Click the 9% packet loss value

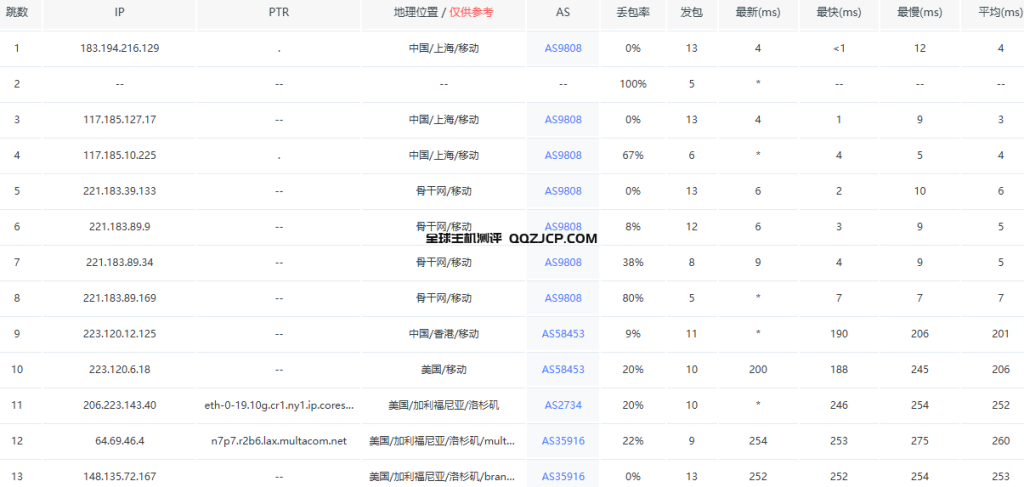632,334
